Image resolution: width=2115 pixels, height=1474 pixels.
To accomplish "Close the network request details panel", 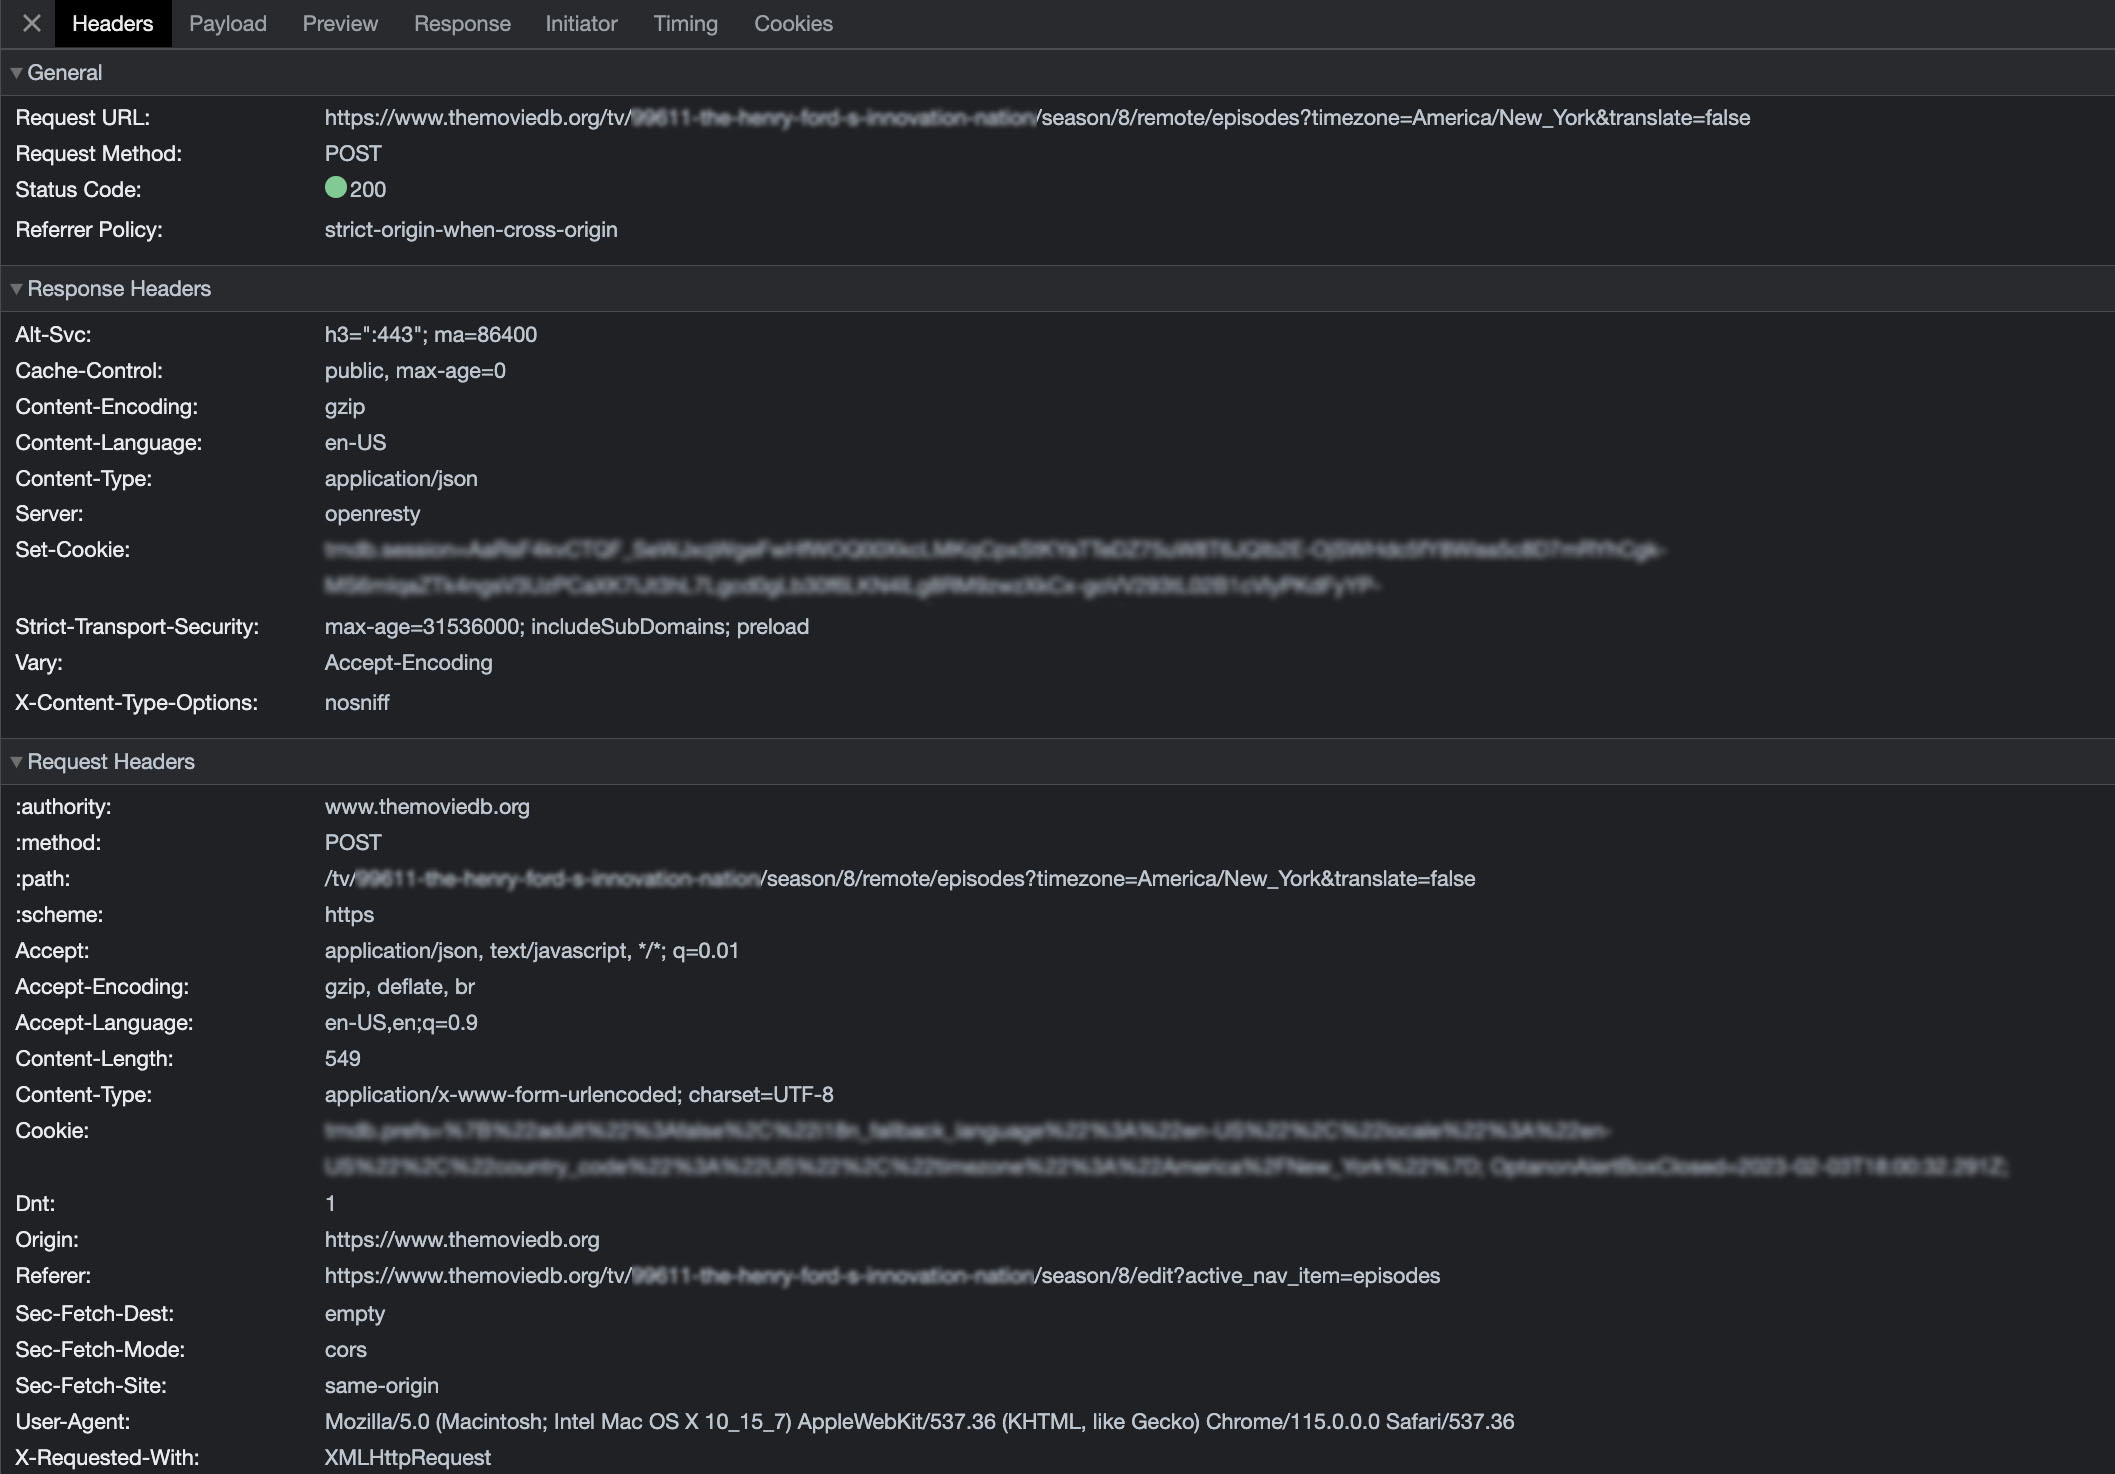I will point(30,23).
